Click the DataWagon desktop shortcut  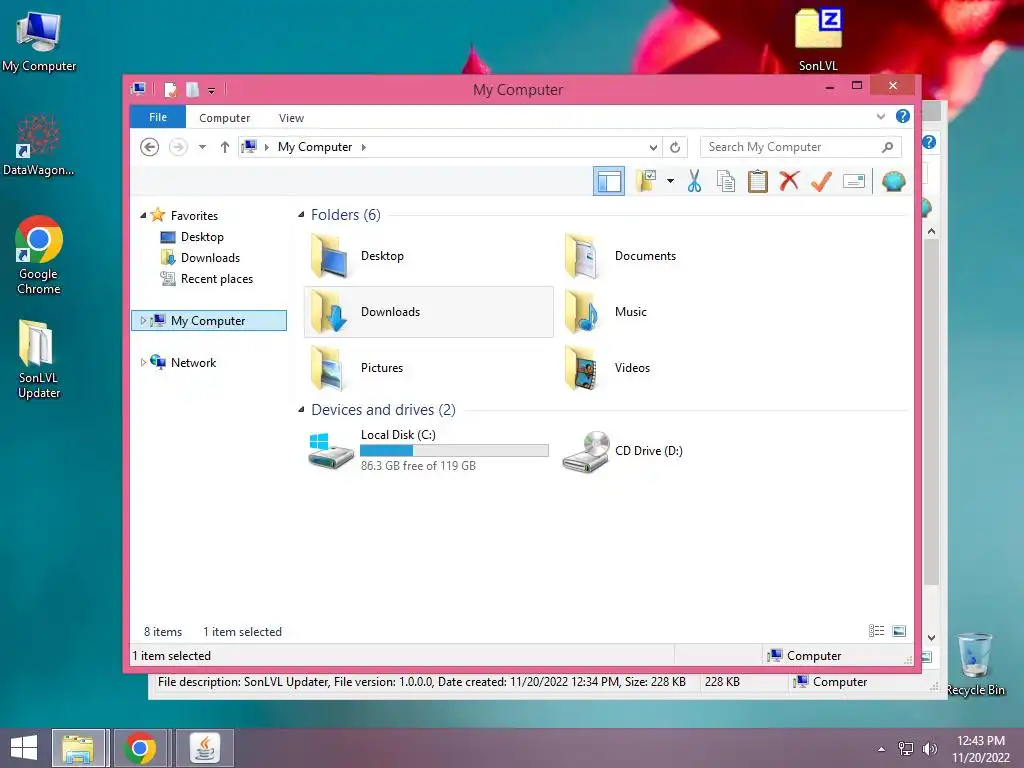(39, 144)
